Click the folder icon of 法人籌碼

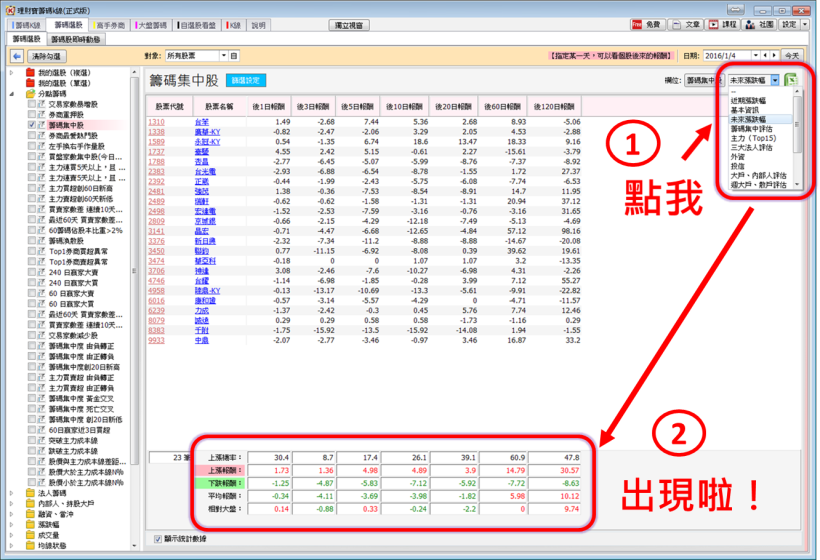point(30,493)
